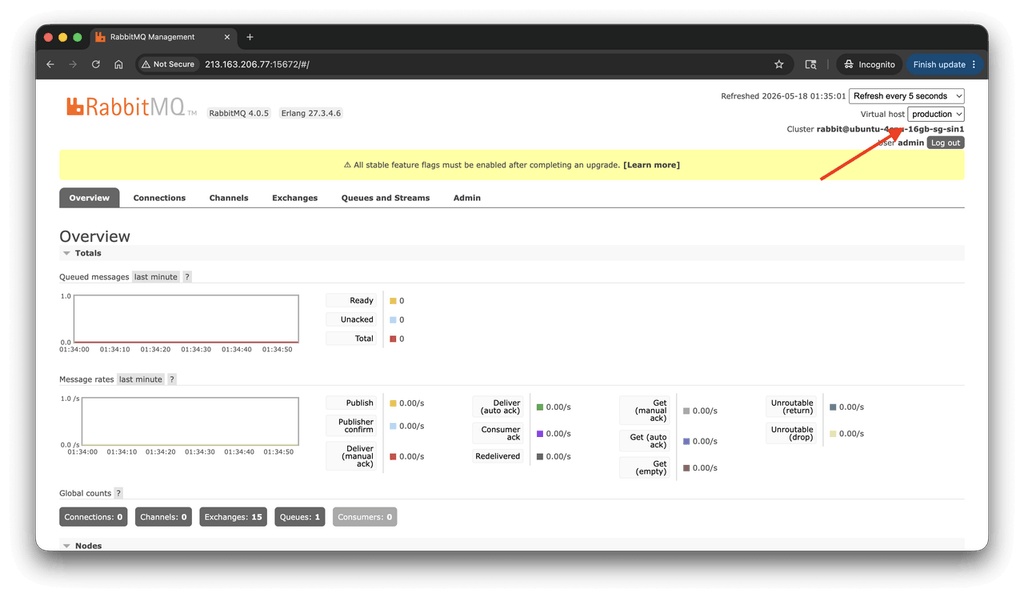
Task: Open the tab search icon in toolbar
Action: click(810, 64)
